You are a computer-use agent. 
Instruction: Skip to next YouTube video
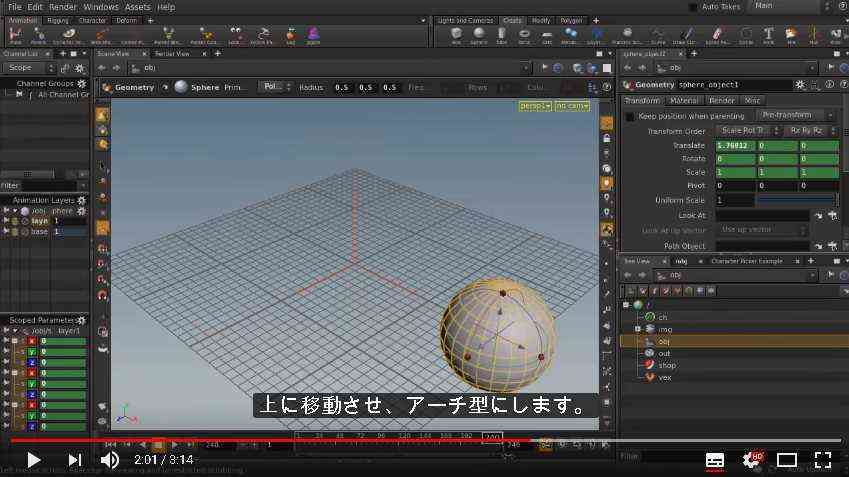tap(75, 460)
